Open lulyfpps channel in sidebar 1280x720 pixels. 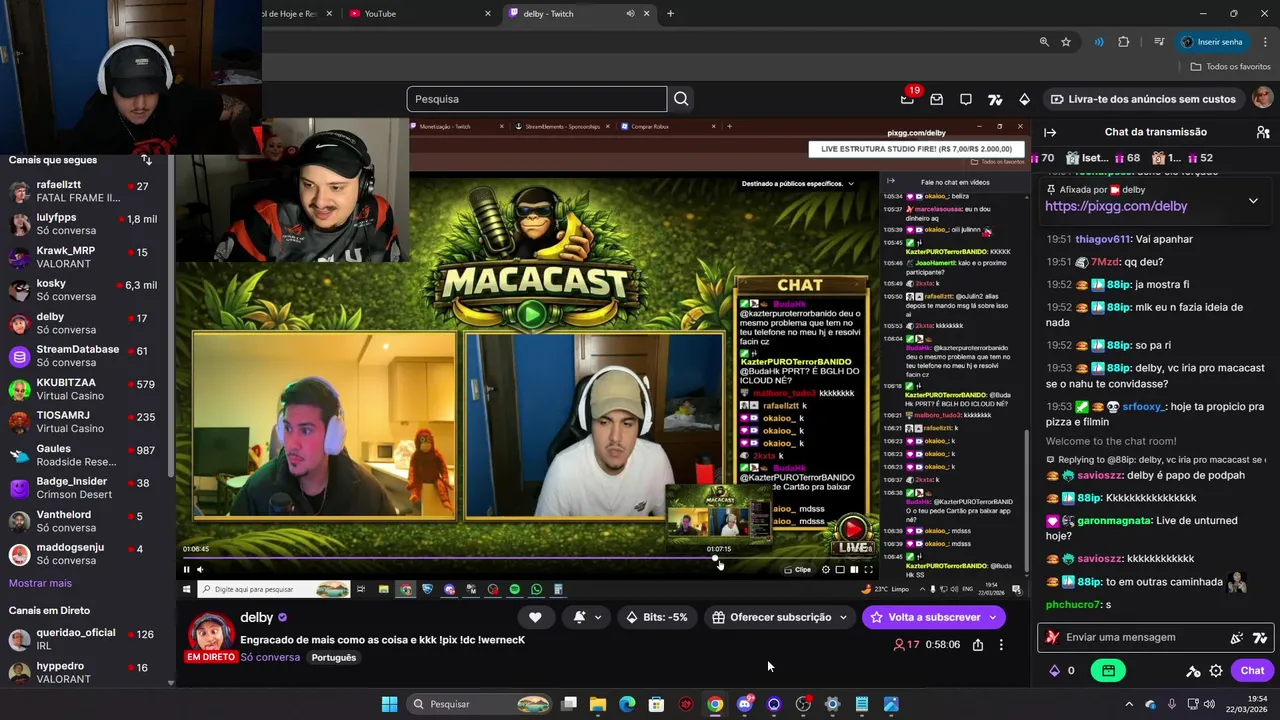click(84, 224)
